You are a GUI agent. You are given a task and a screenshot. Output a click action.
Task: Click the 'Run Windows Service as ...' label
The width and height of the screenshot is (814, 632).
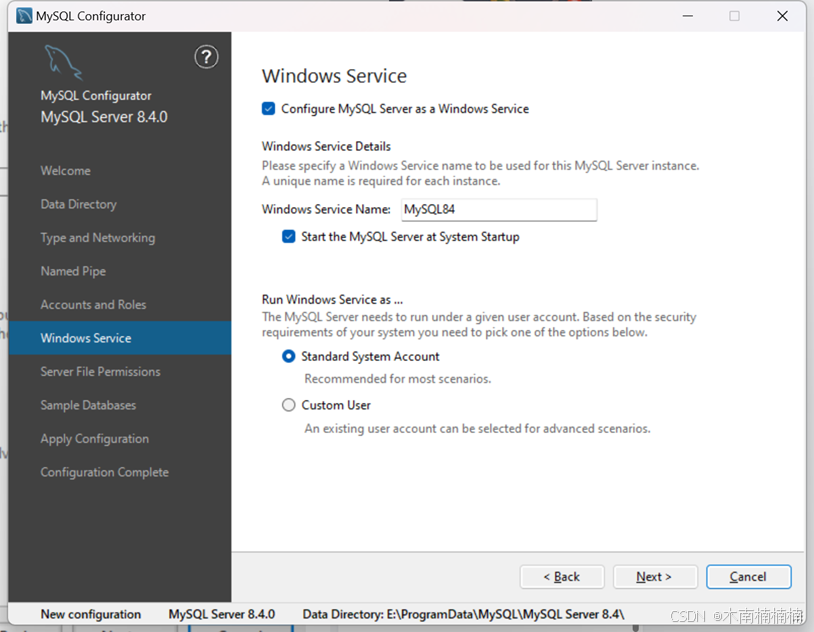(x=332, y=300)
